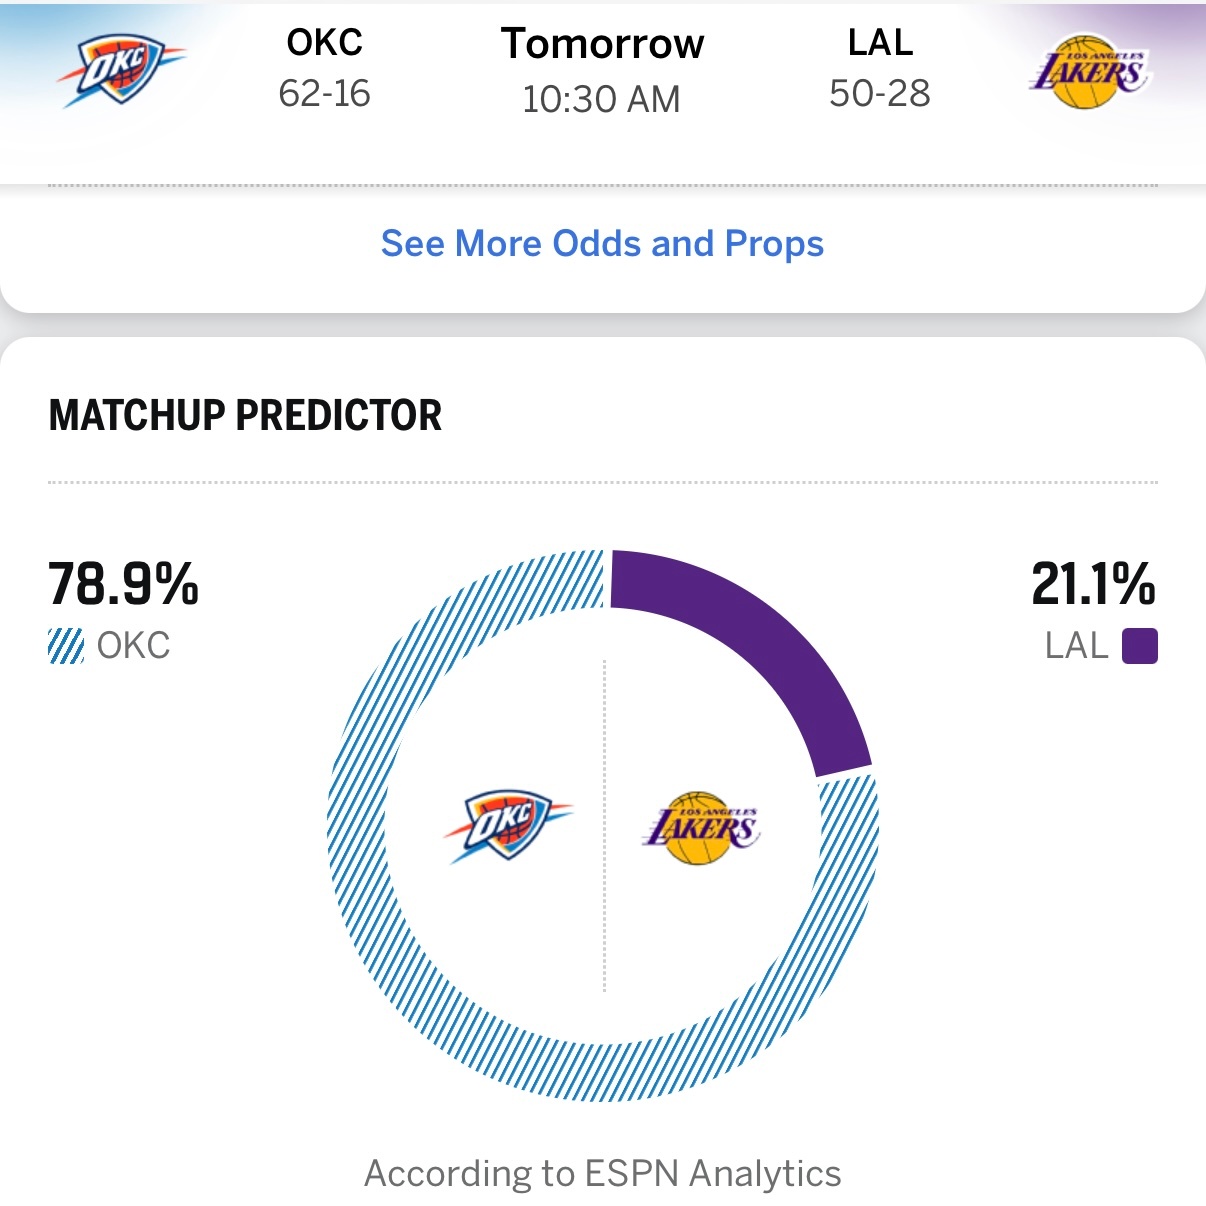Select the OKC record 62-16

(x=322, y=95)
